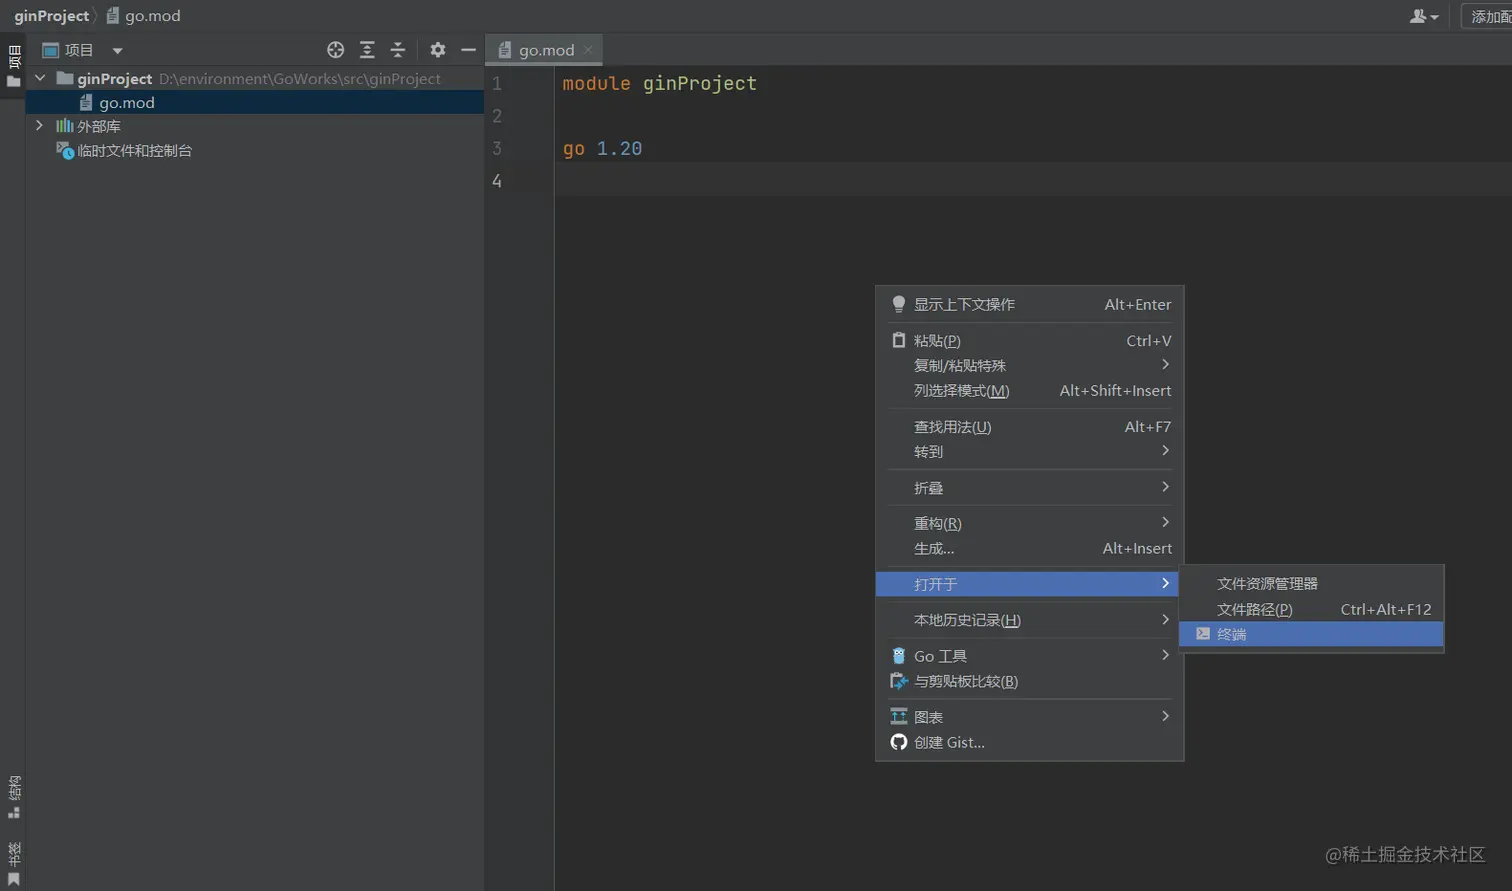This screenshot has width=1512, height=891.
Task: Select 与剪贴板比较(B) menu entry
Action: (x=1030, y=681)
